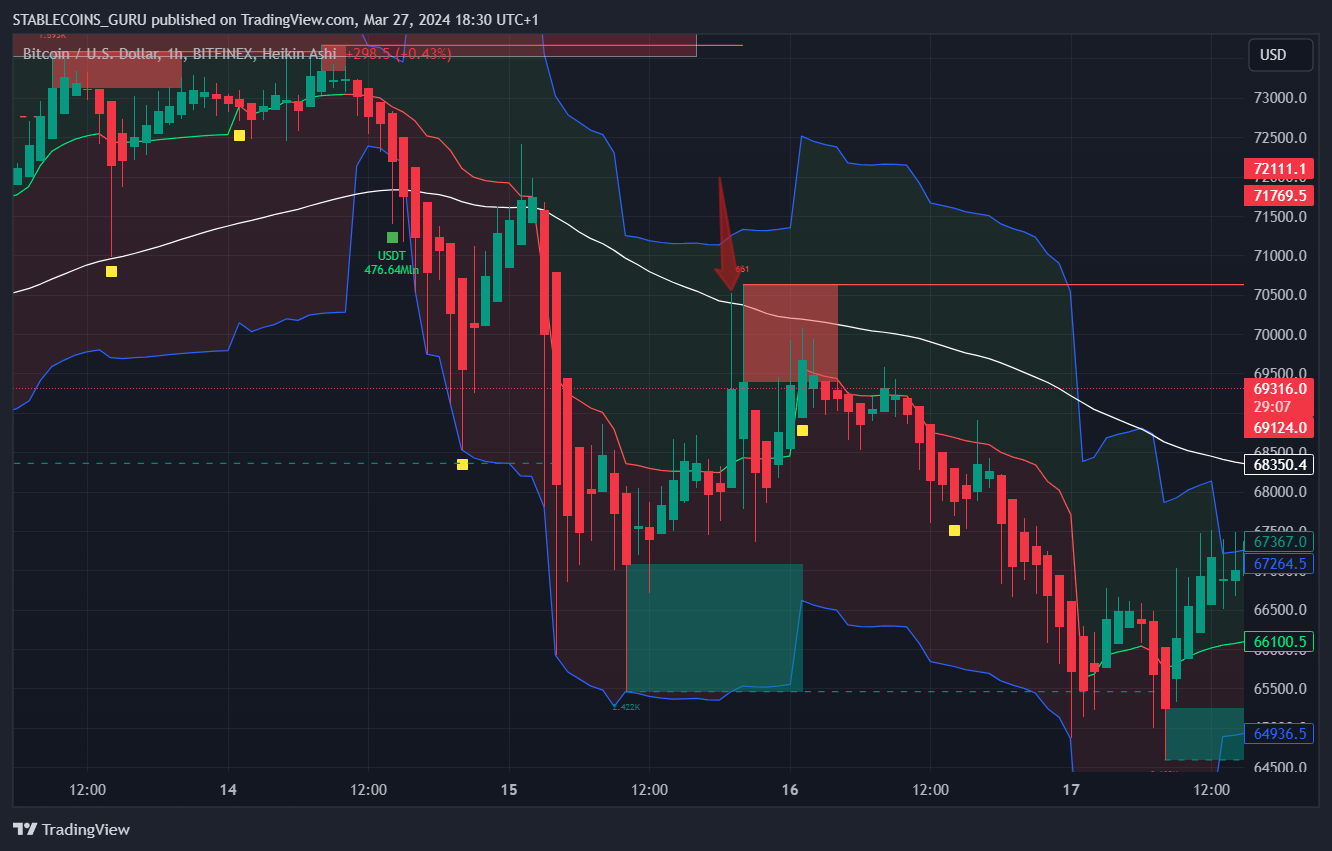Click the 69316.0 current price label

pos(1277,387)
